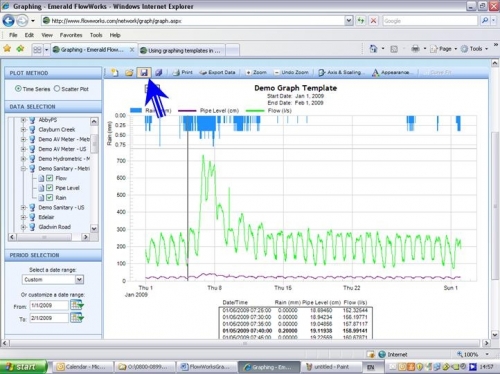The image size is (500, 374).
Task: Open the Quick Tabs icon
Action: (x=37, y=50)
